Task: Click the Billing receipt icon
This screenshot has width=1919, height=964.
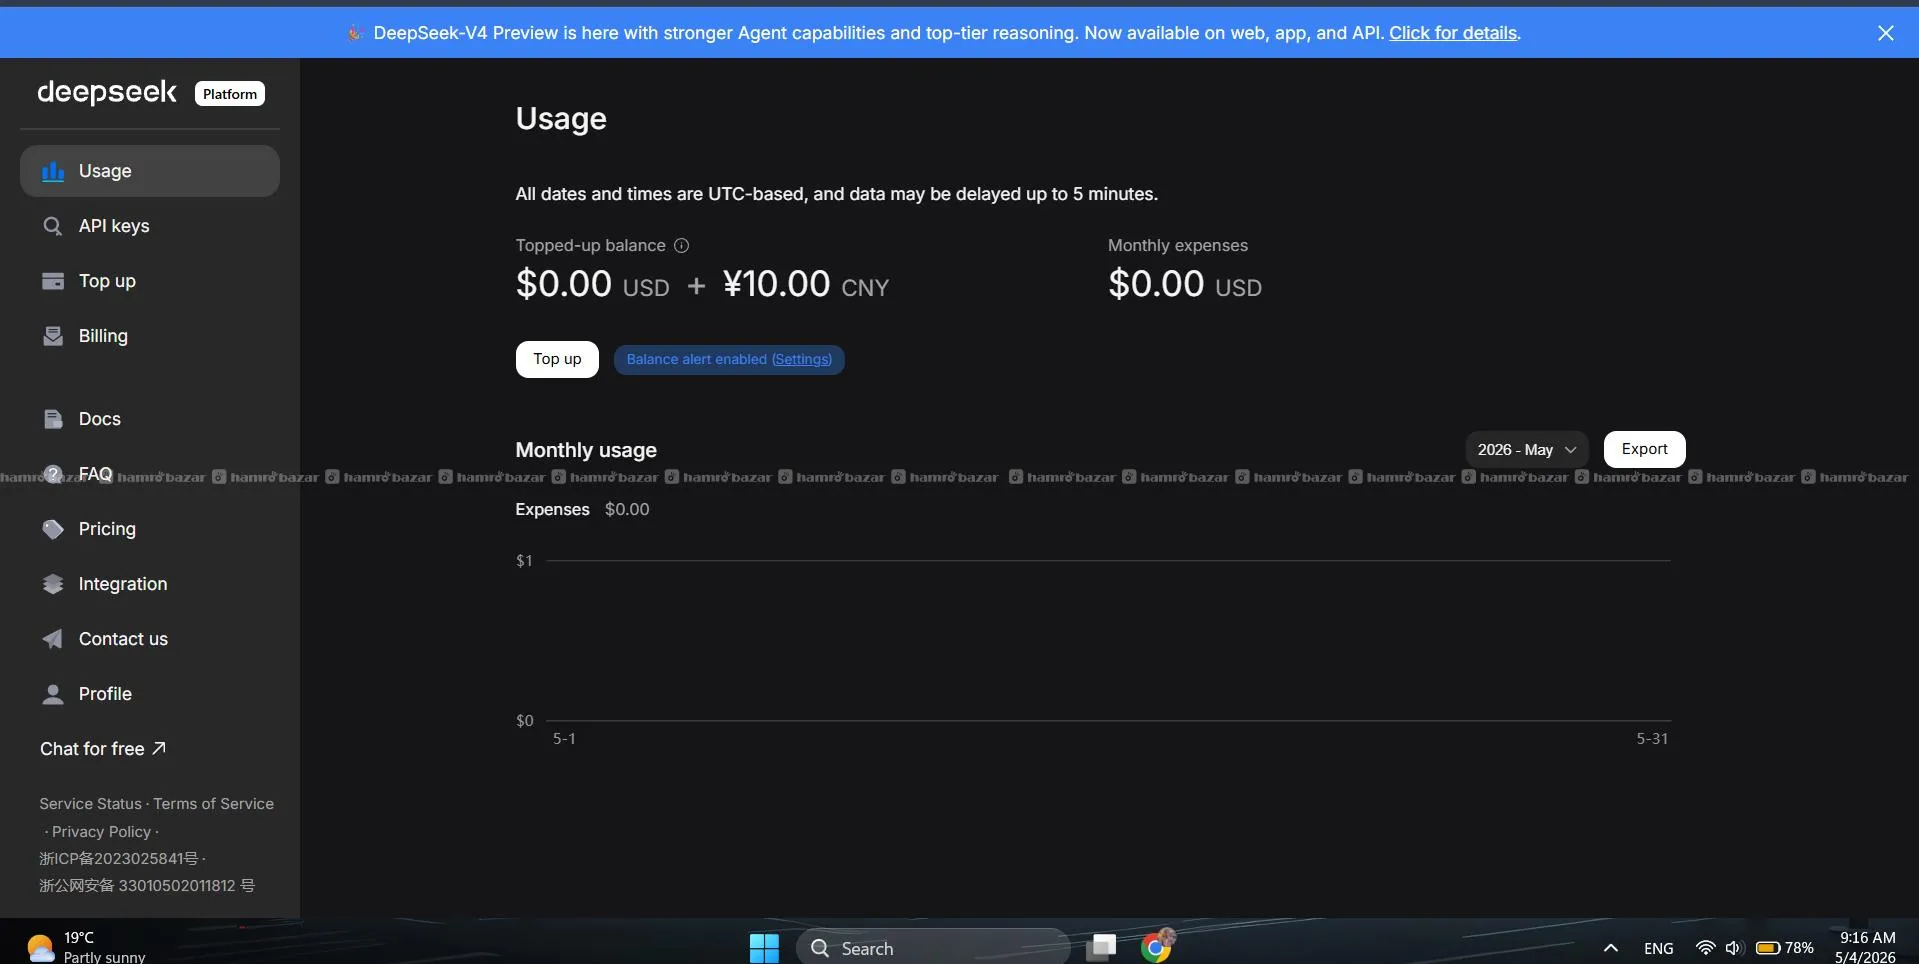Action: pos(53,336)
